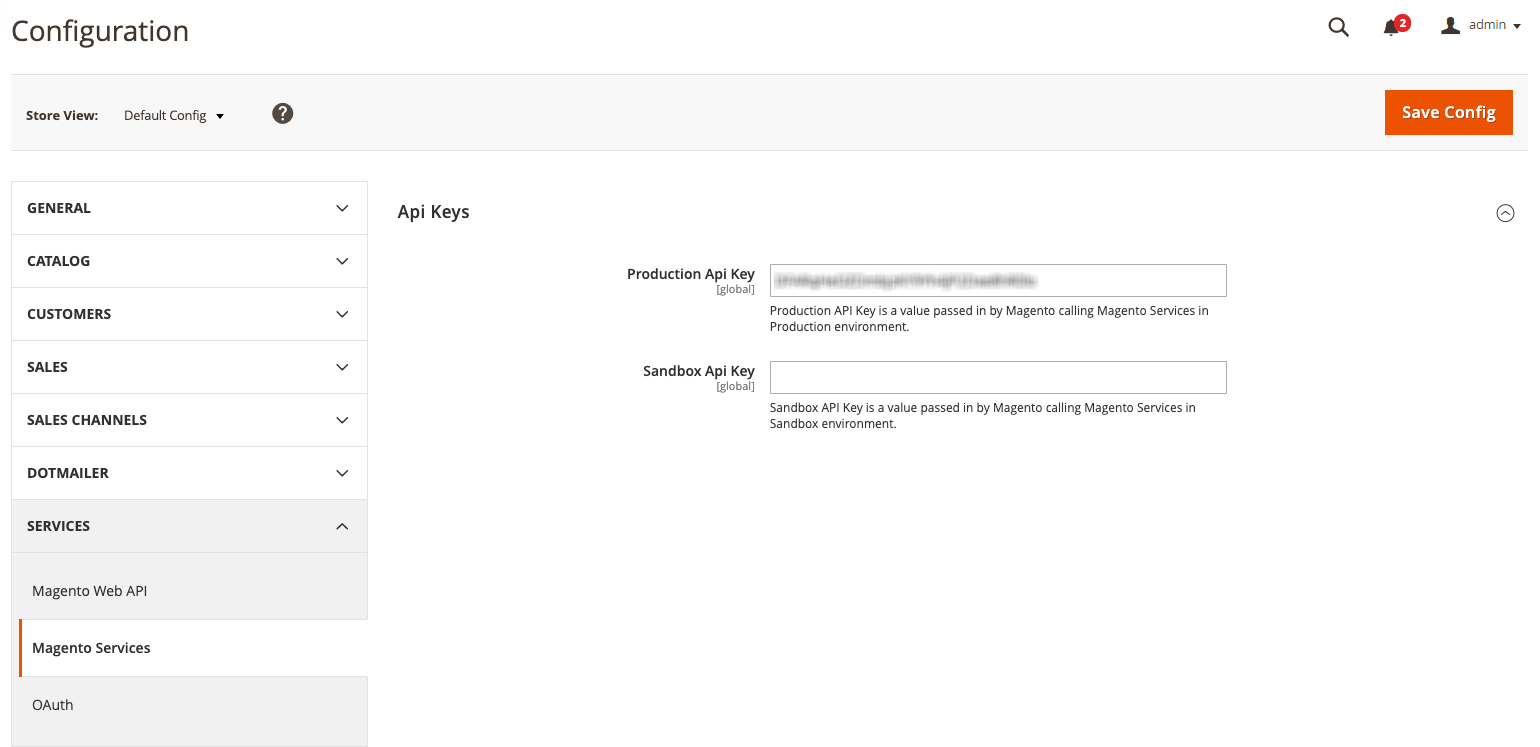Open the notifications bell icon
1540x747 pixels.
pos(1391,27)
